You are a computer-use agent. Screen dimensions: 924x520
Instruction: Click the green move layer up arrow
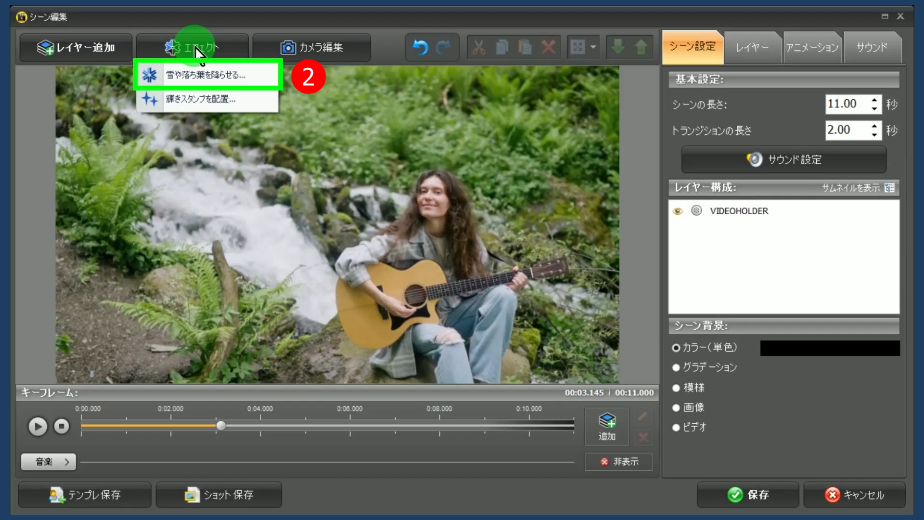[642, 47]
